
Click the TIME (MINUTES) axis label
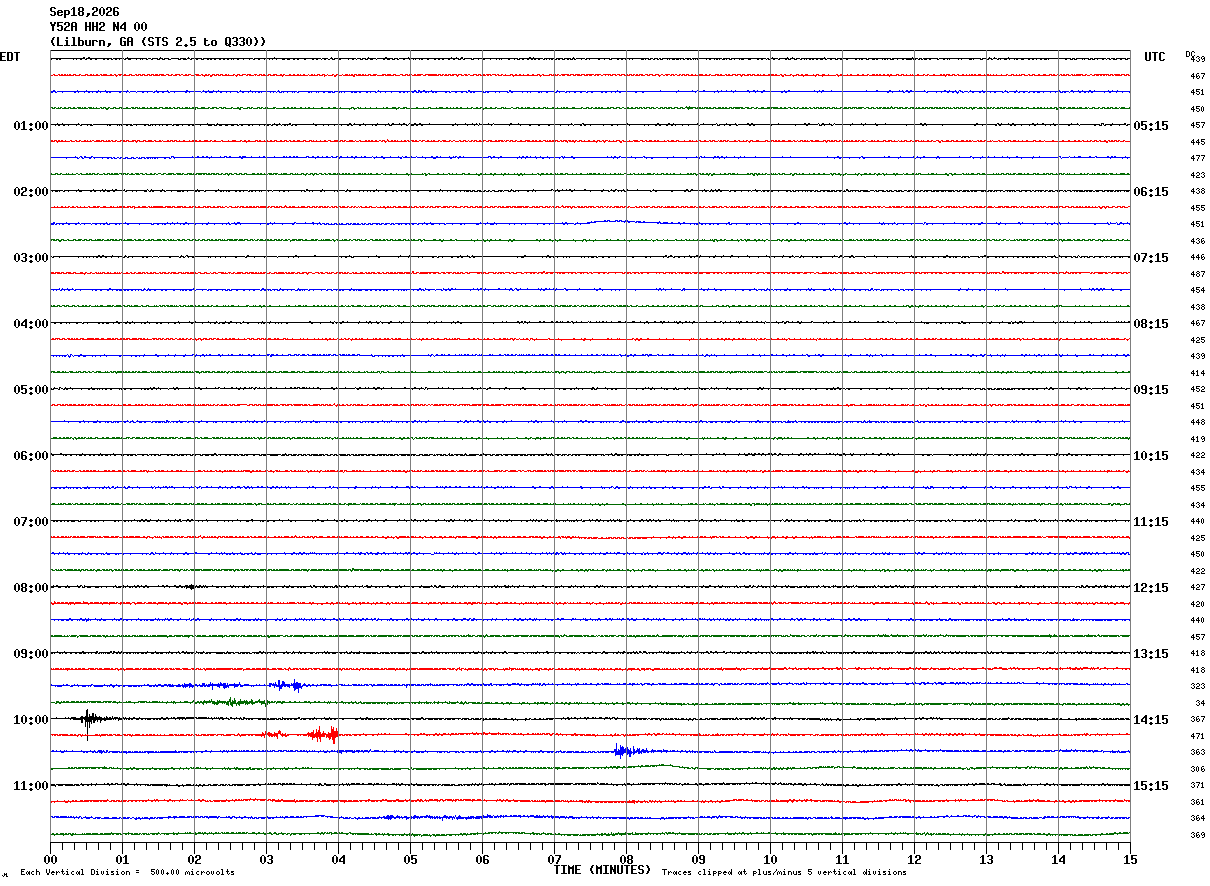tap(602, 870)
